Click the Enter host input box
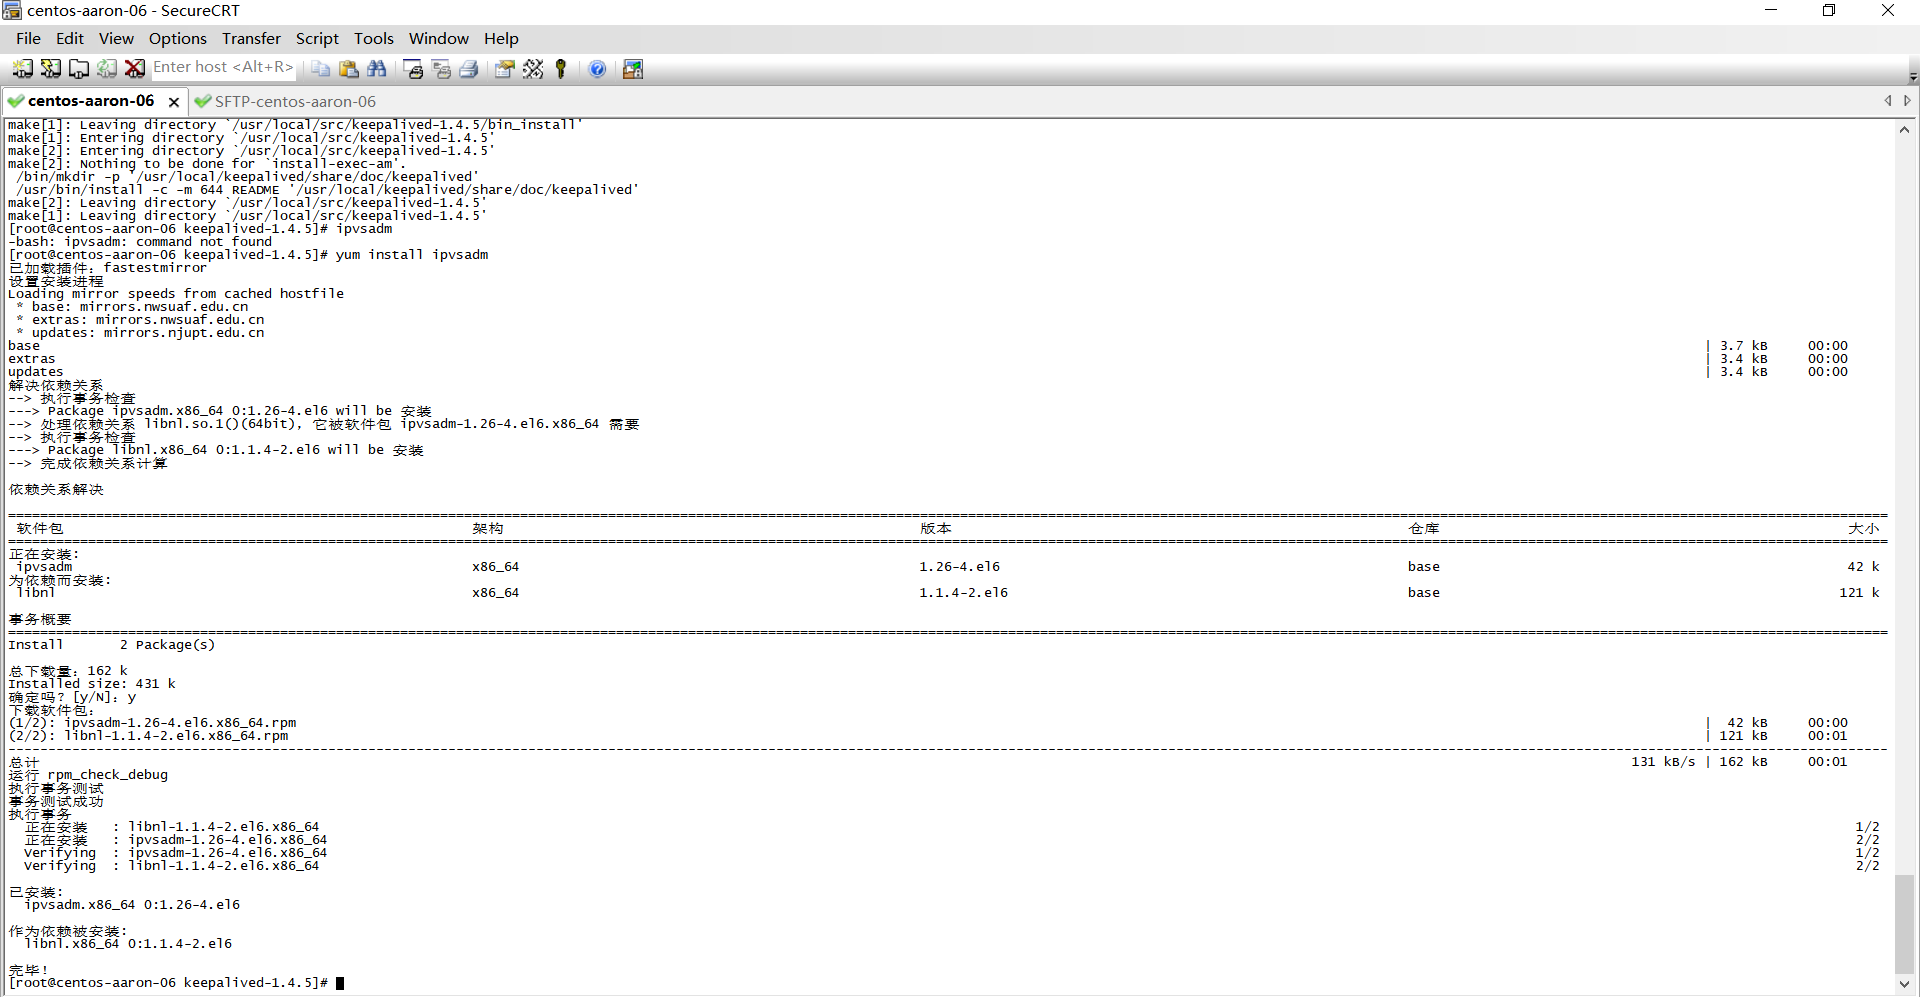The height and width of the screenshot is (997, 1920). point(223,67)
